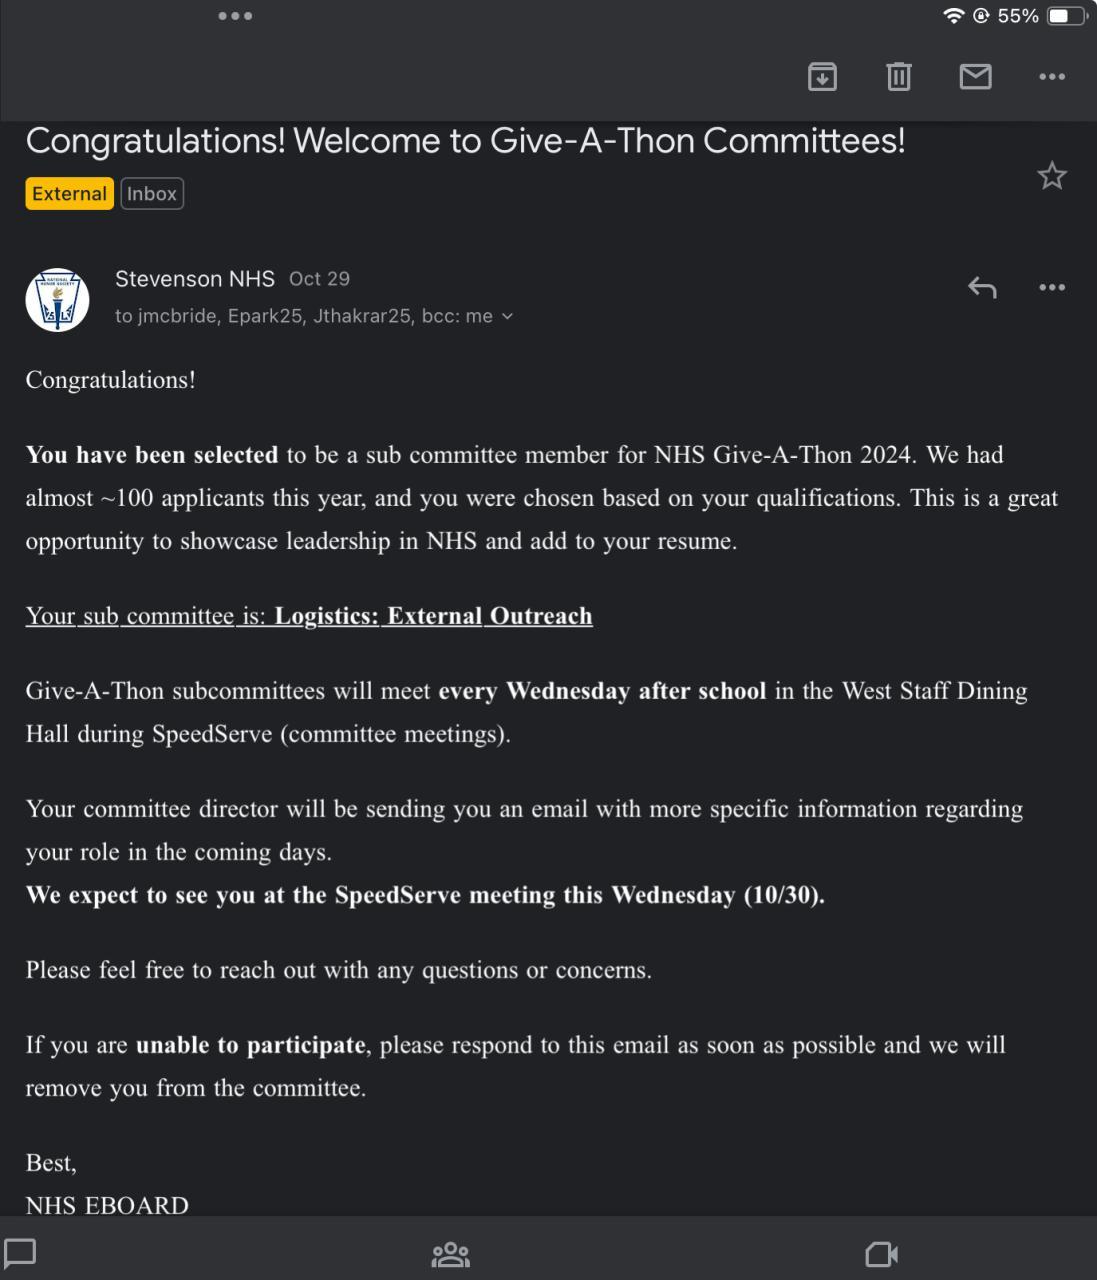
Task: Star the Give-A-Thon Committees email
Action: pos(1051,176)
